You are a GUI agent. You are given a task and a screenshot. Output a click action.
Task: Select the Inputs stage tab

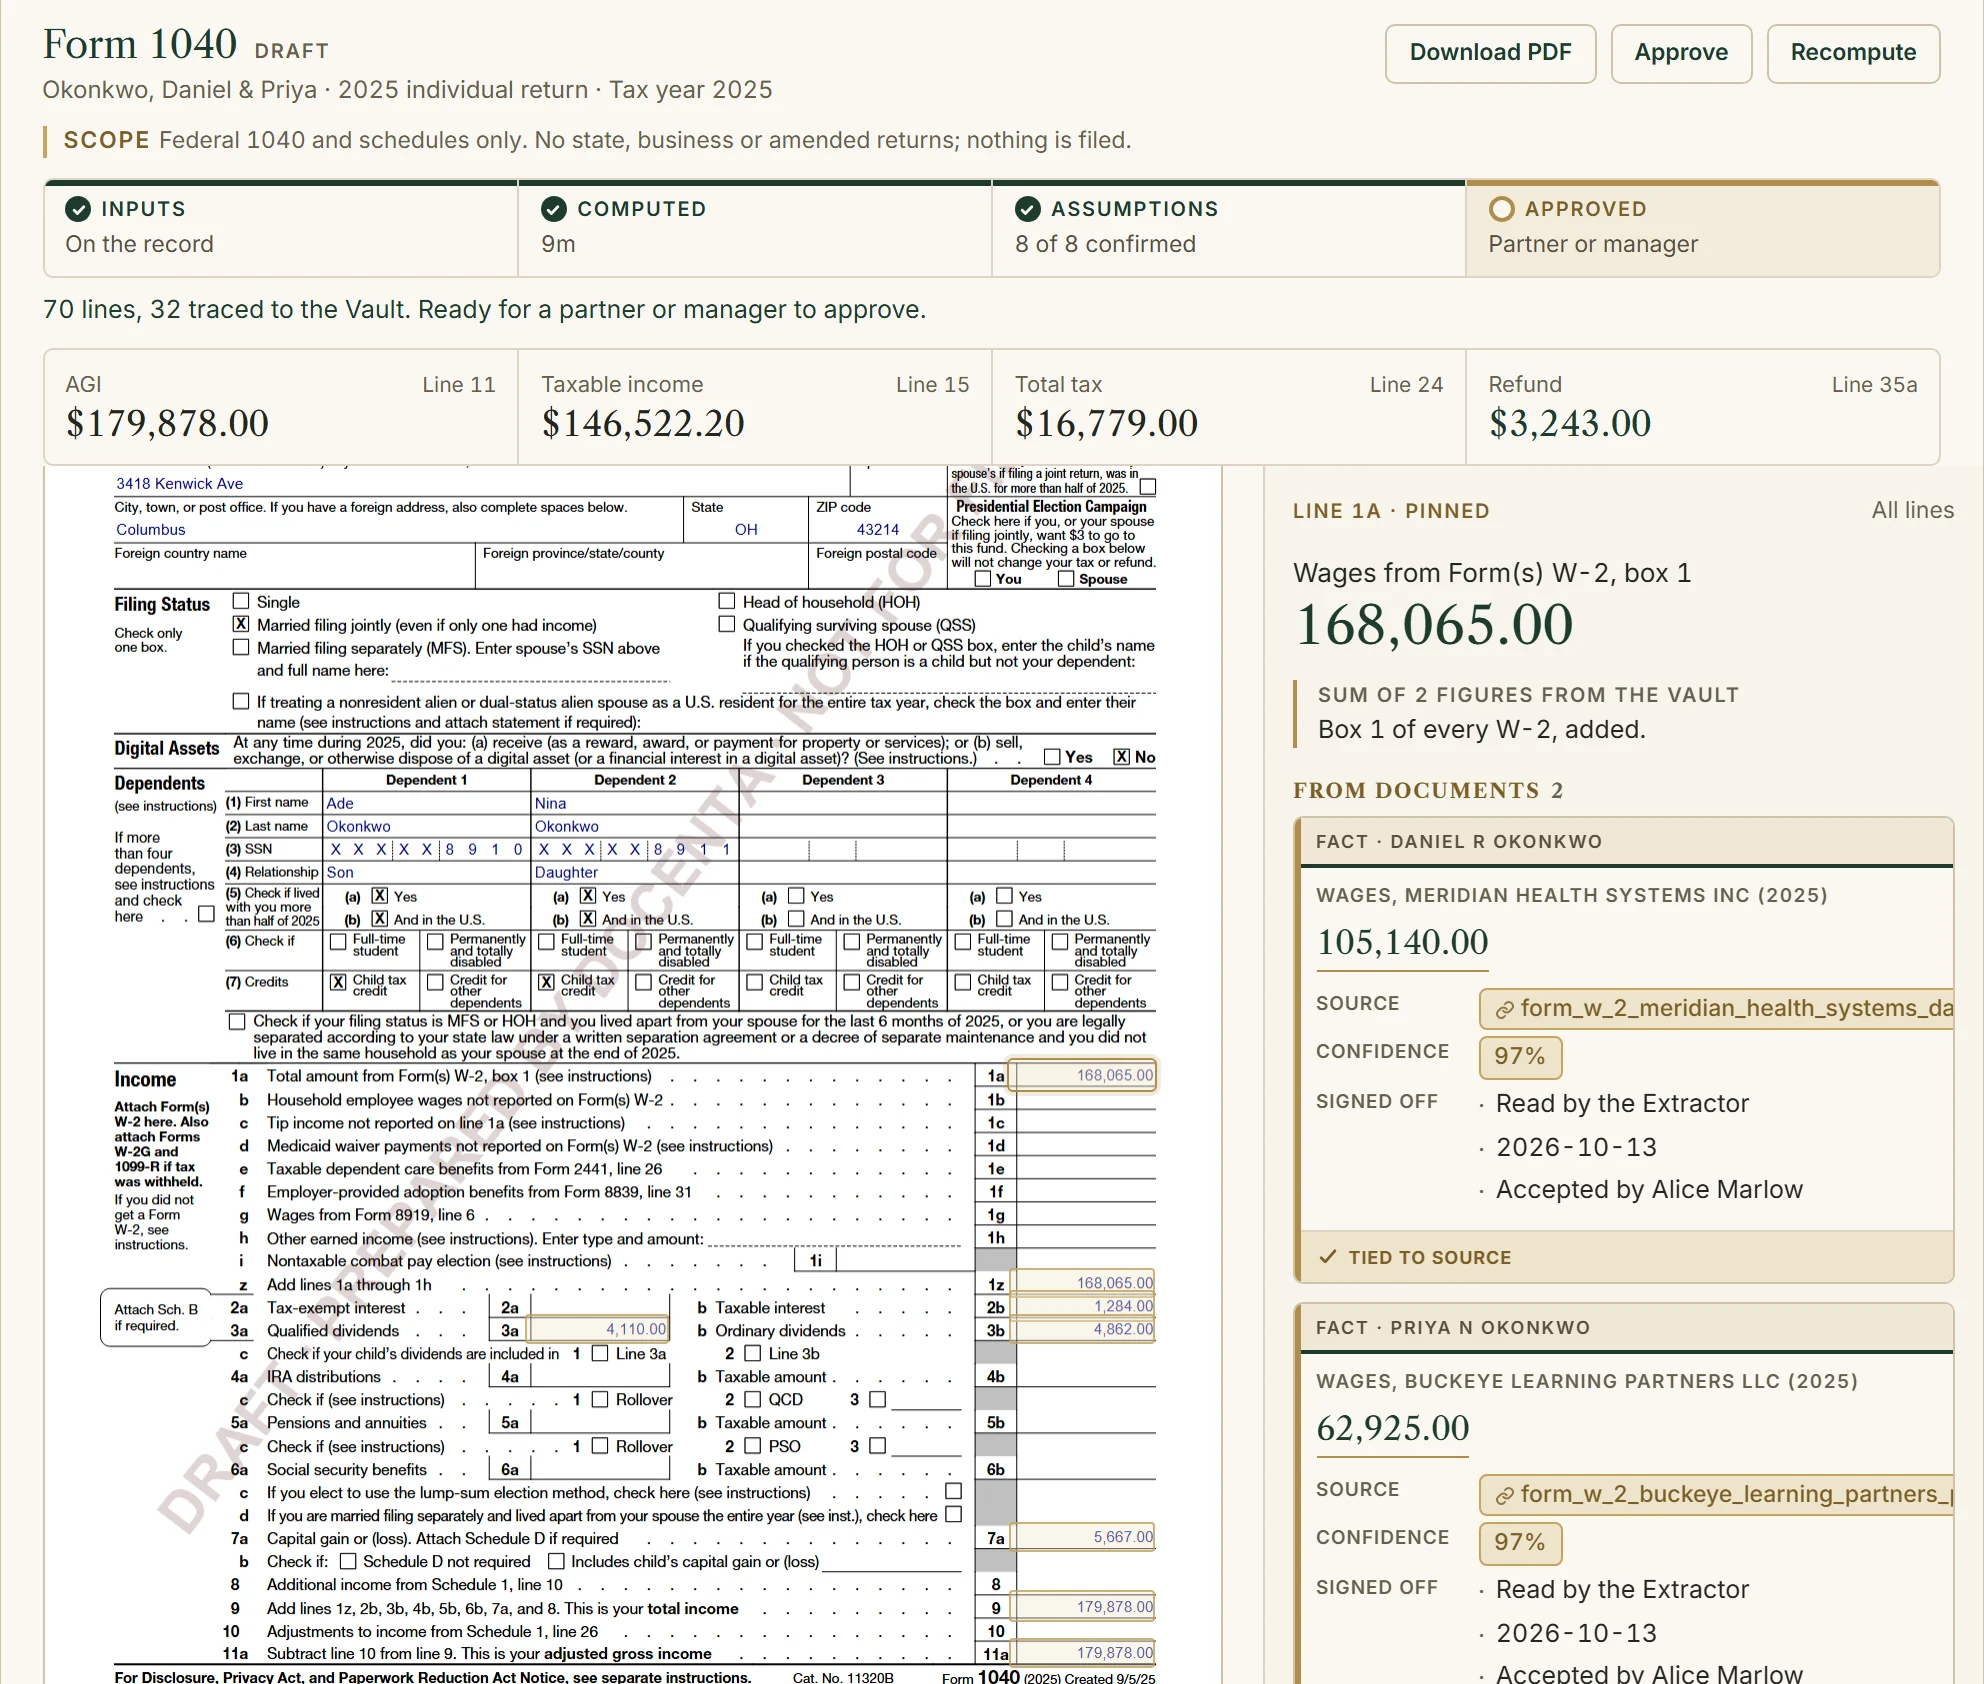coord(281,229)
